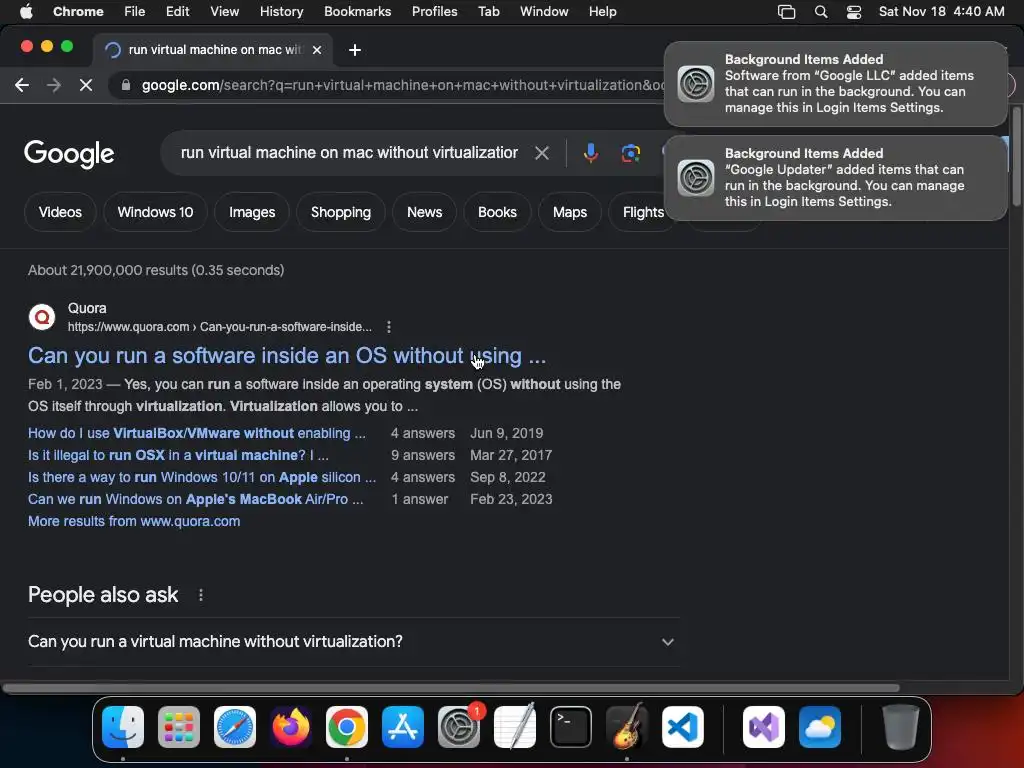
Task: Click the date and time in menu bar
Action: 941,12
